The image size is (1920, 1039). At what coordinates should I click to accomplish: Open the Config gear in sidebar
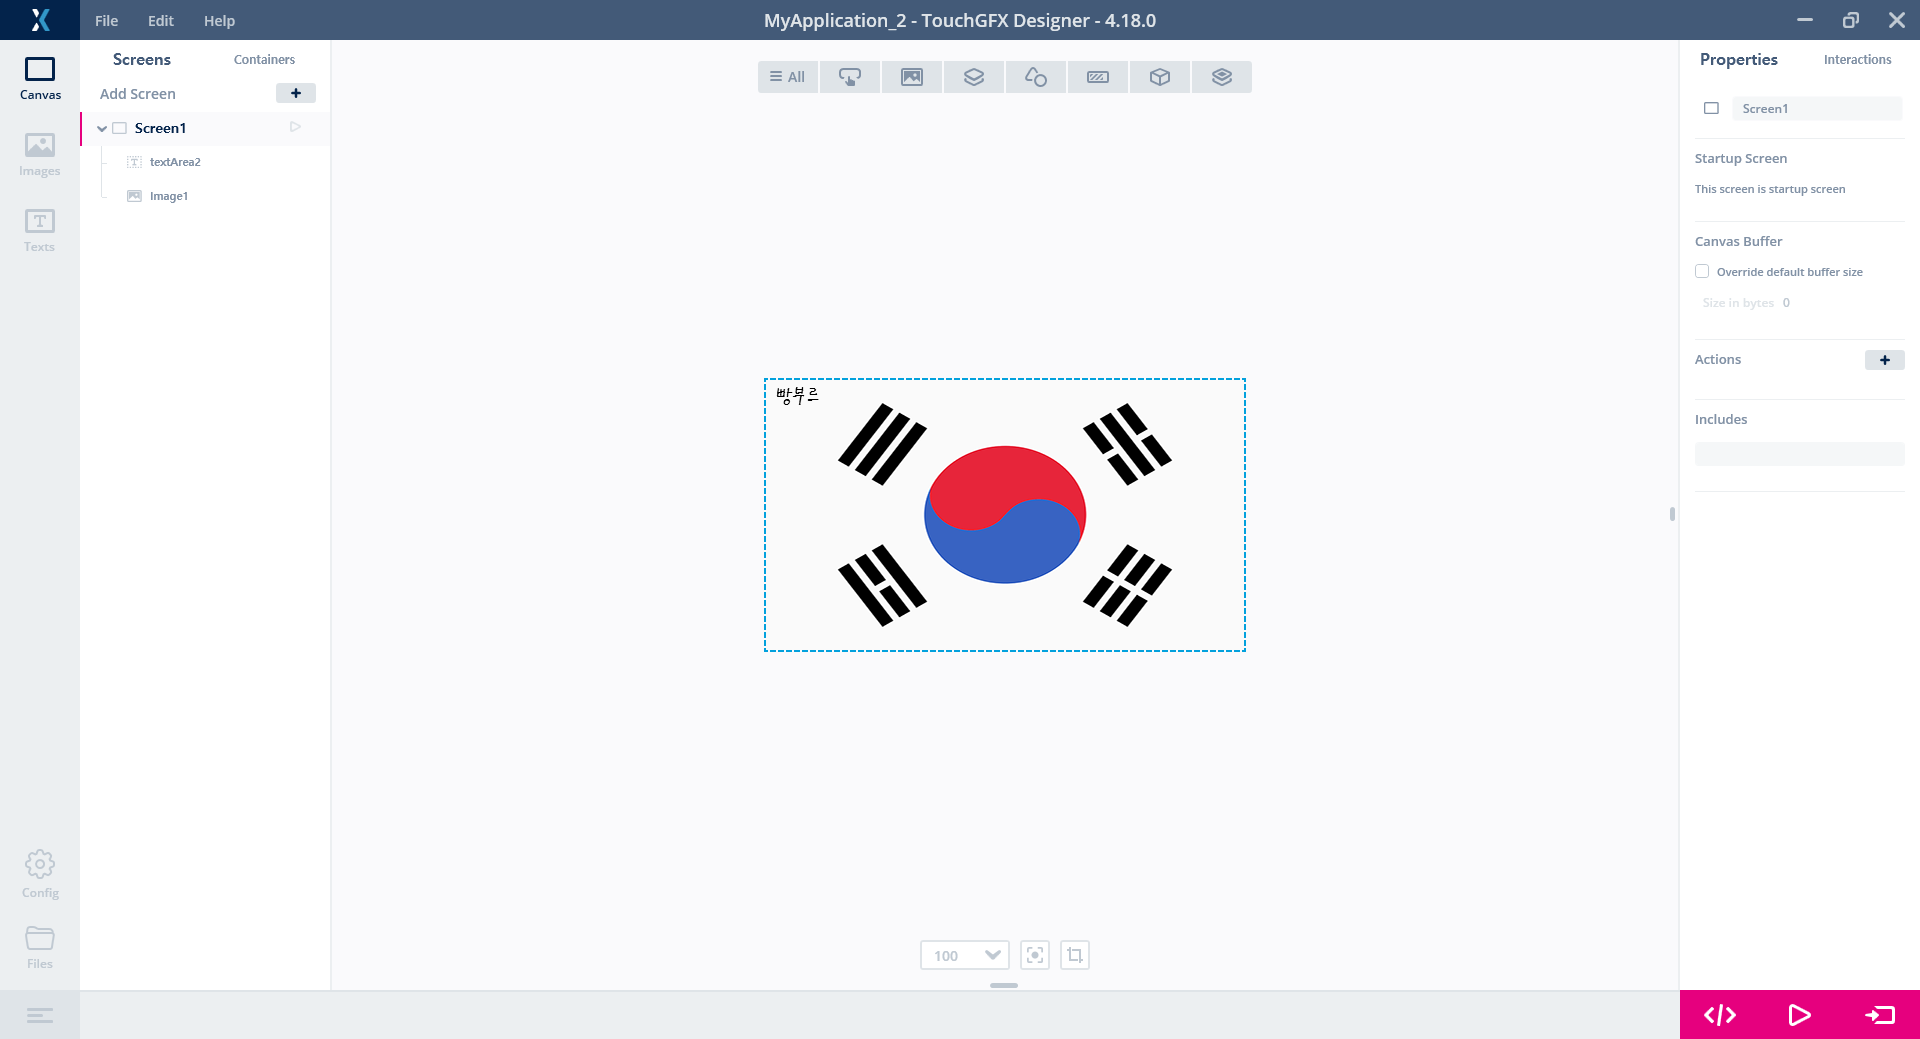point(40,874)
